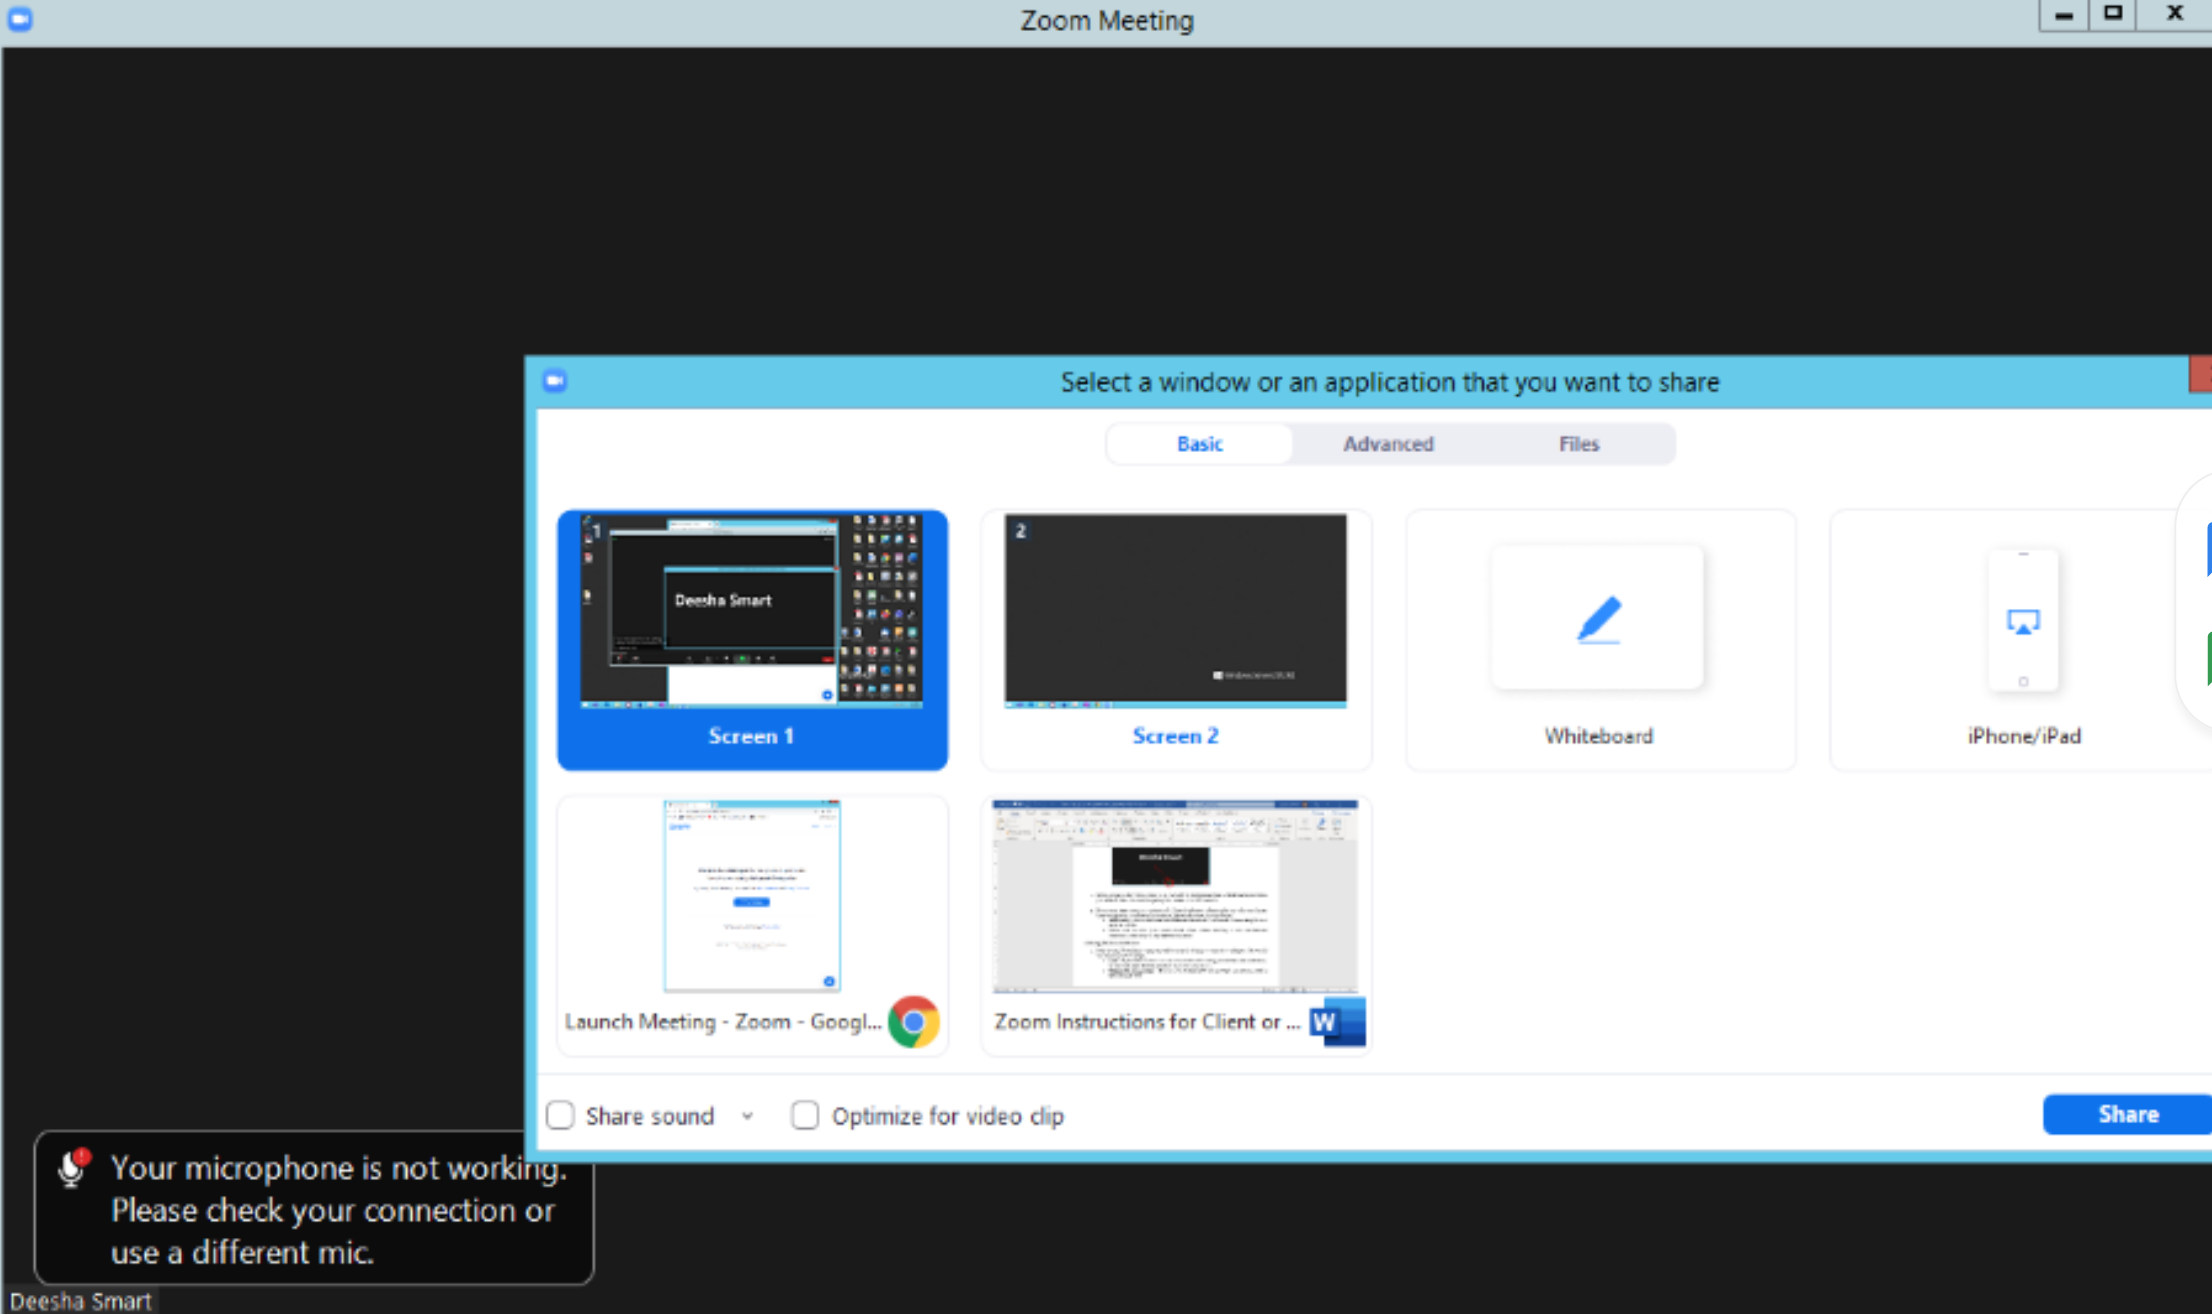Click the Chrome icon on Launch Meeting tile

click(913, 1021)
